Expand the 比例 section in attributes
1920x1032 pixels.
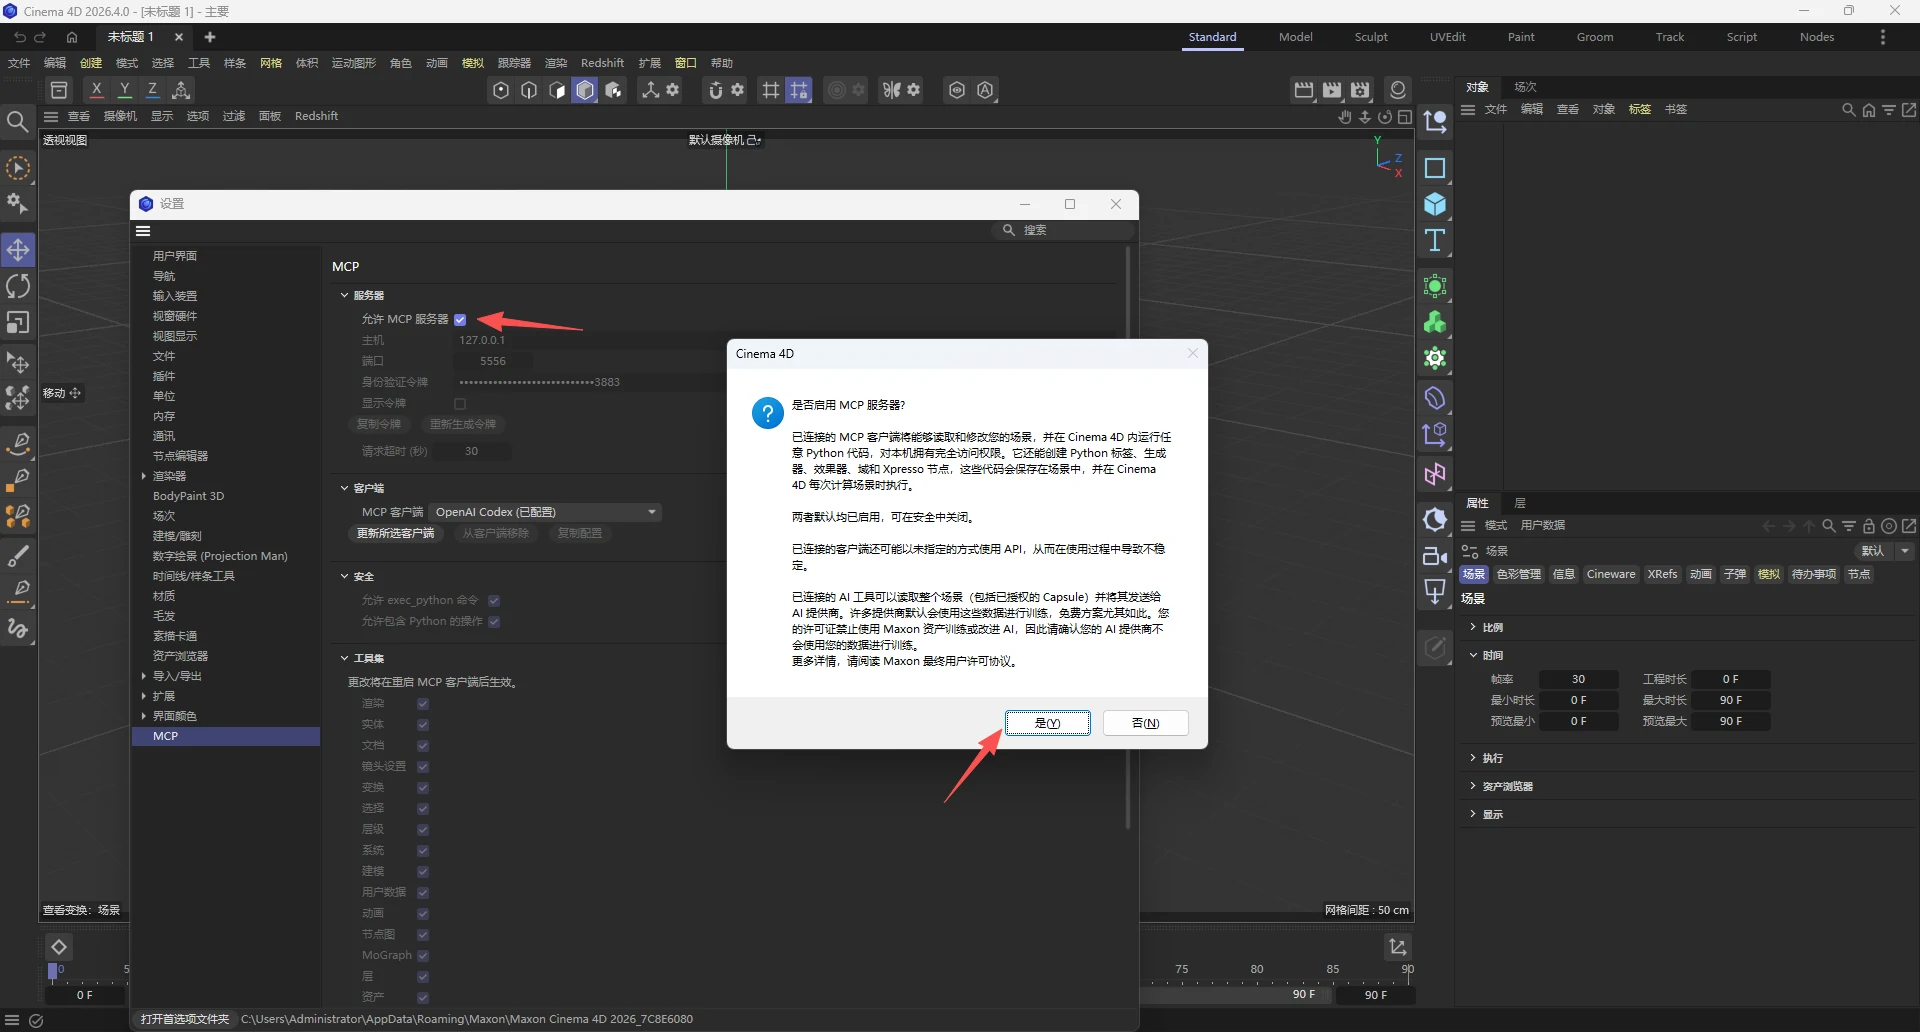point(1473,627)
